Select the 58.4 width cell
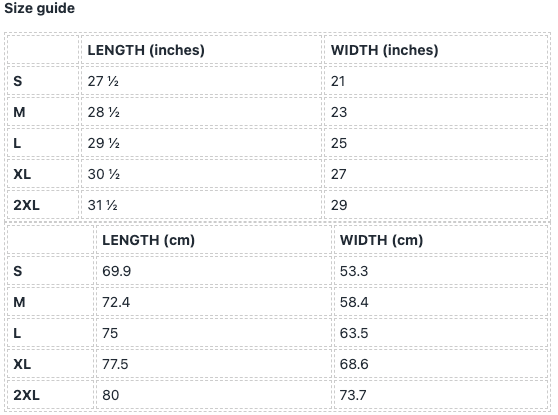This screenshot has height=415, width=558. [354, 302]
